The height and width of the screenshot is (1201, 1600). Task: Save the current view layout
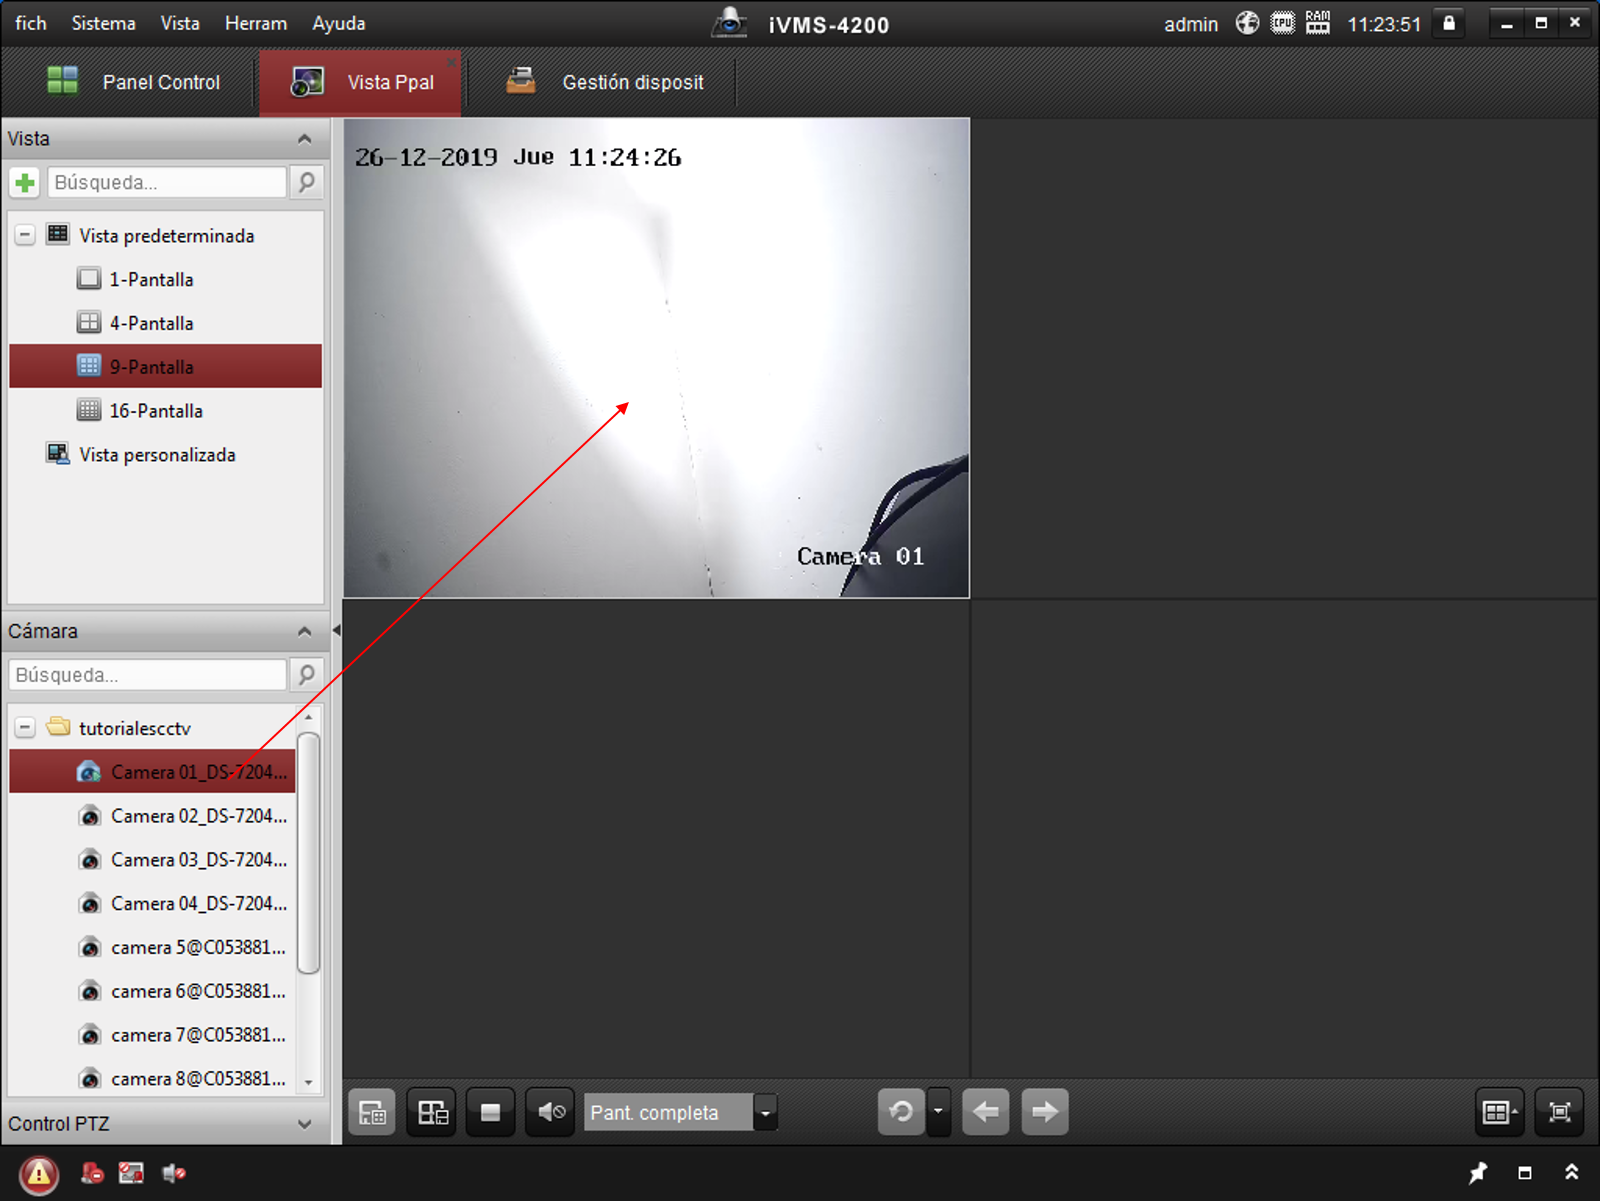pyautogui.click(x=372, y=1112)
